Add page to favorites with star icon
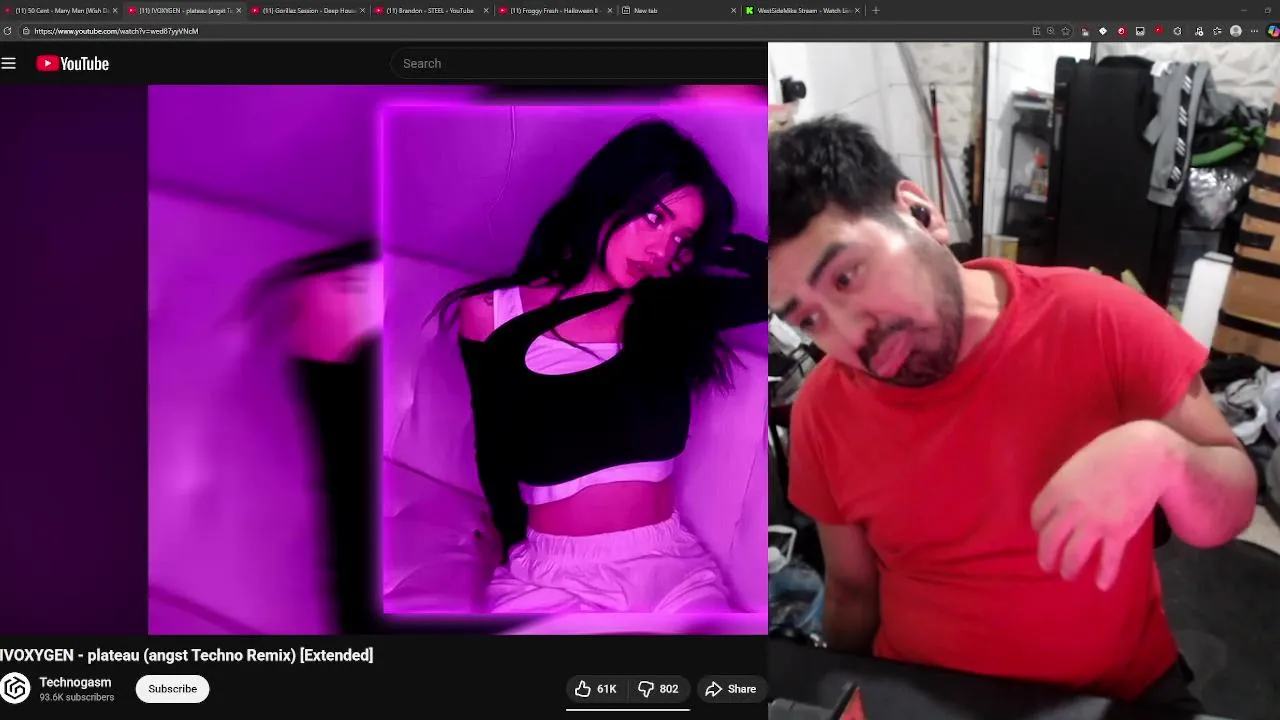1280x720 pixels. tap(1066, 31)
